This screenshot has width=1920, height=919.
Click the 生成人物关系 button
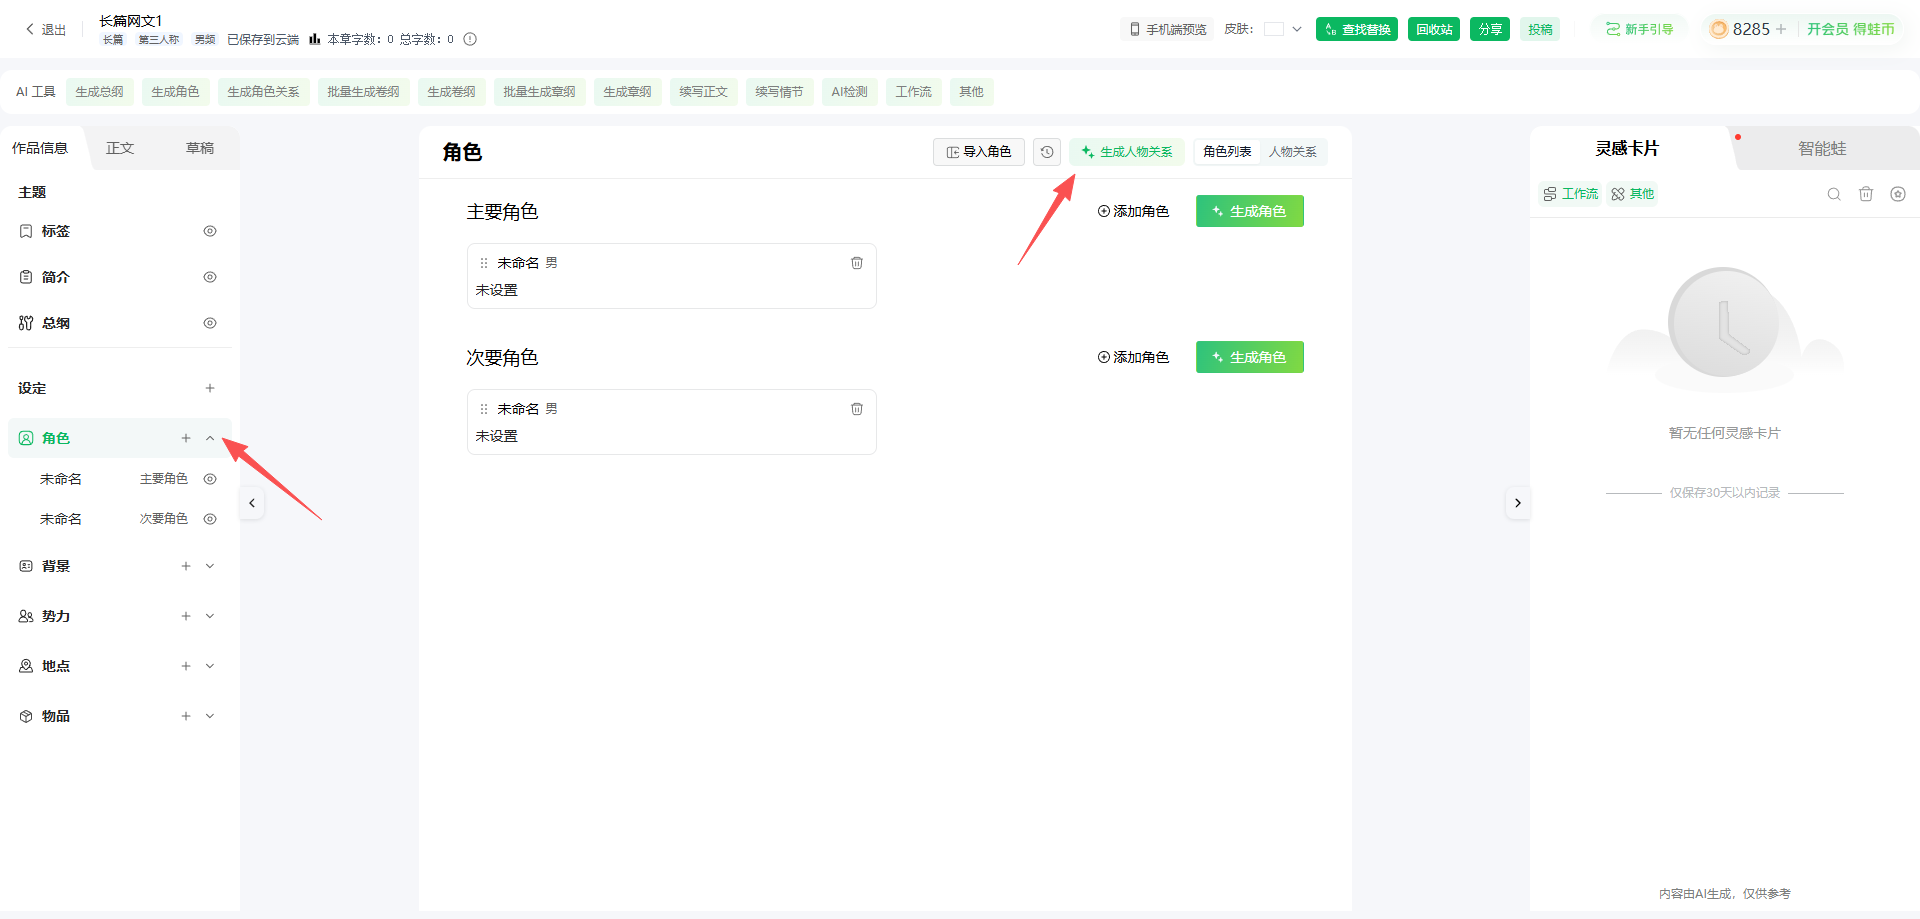pos(1127,152)
